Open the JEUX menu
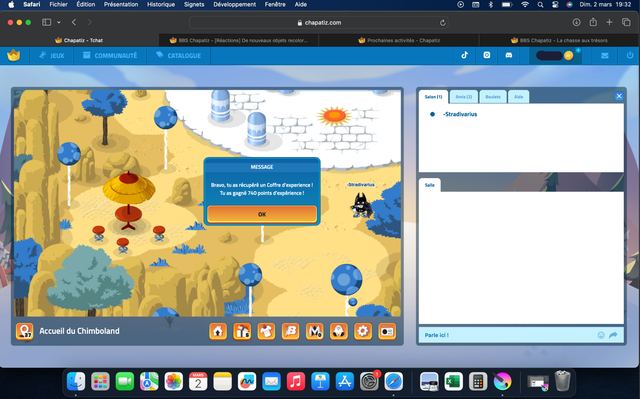This screenshot has height=399, width=640. (51, 55)
